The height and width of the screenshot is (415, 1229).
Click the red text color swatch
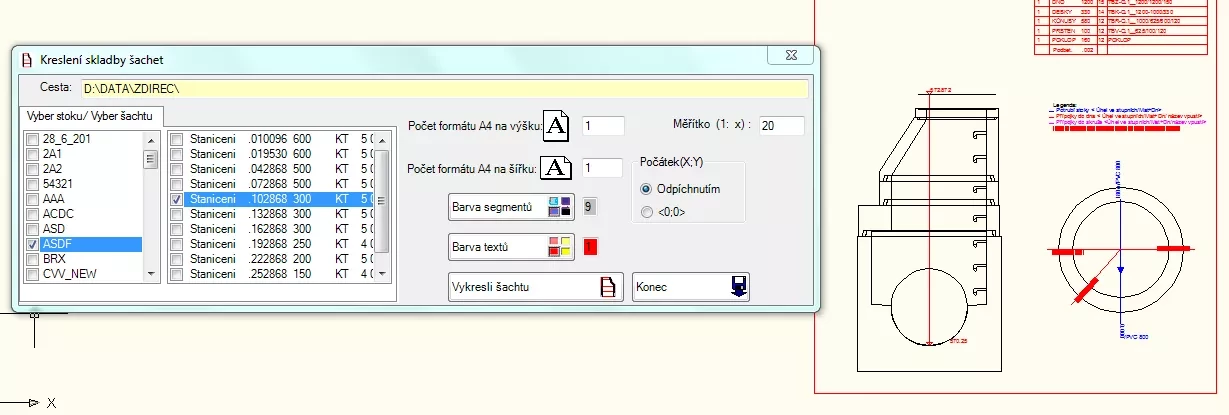(590, 246)
